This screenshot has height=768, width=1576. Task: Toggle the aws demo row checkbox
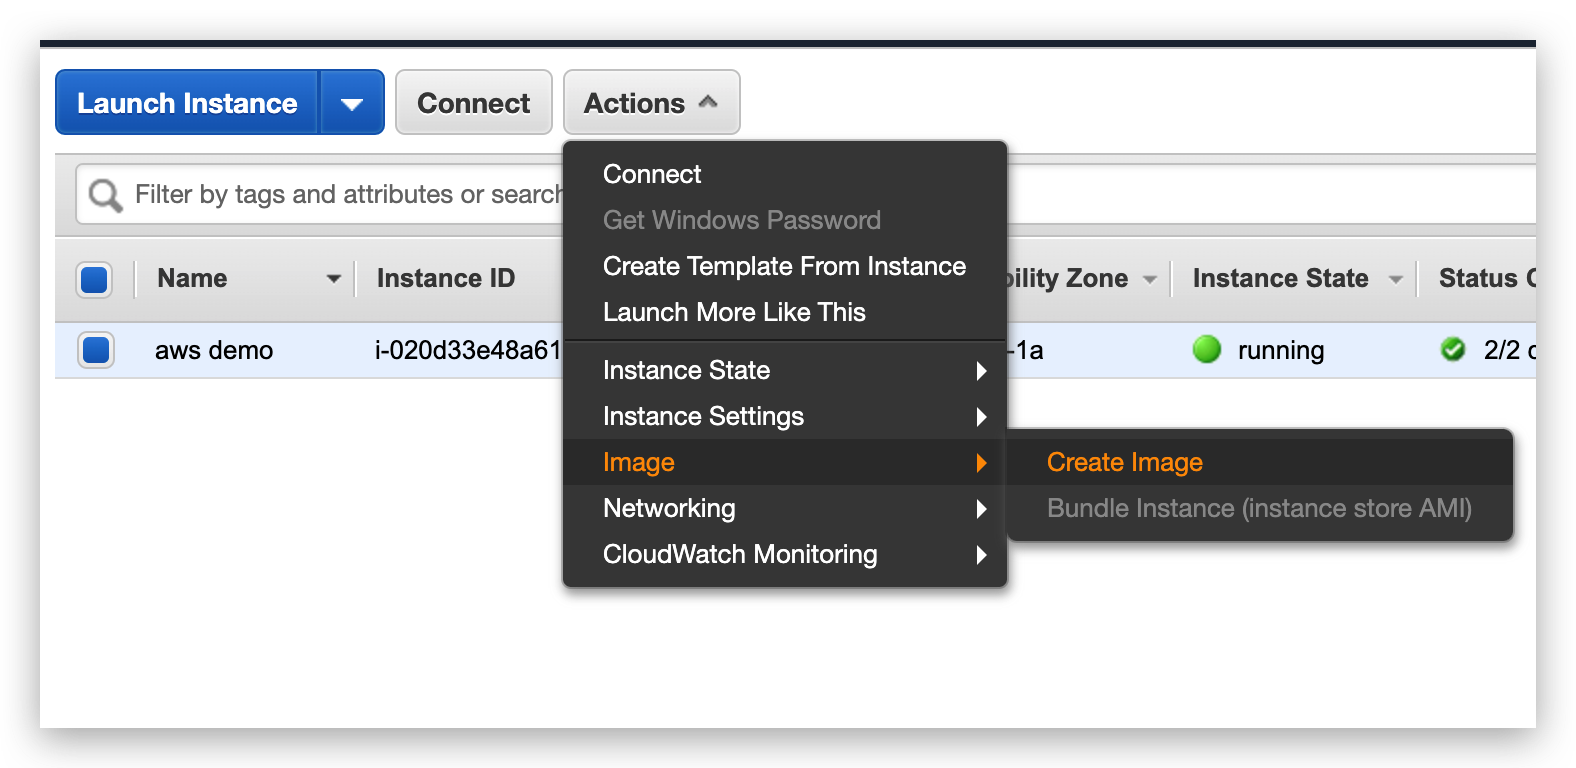point(96,350)
